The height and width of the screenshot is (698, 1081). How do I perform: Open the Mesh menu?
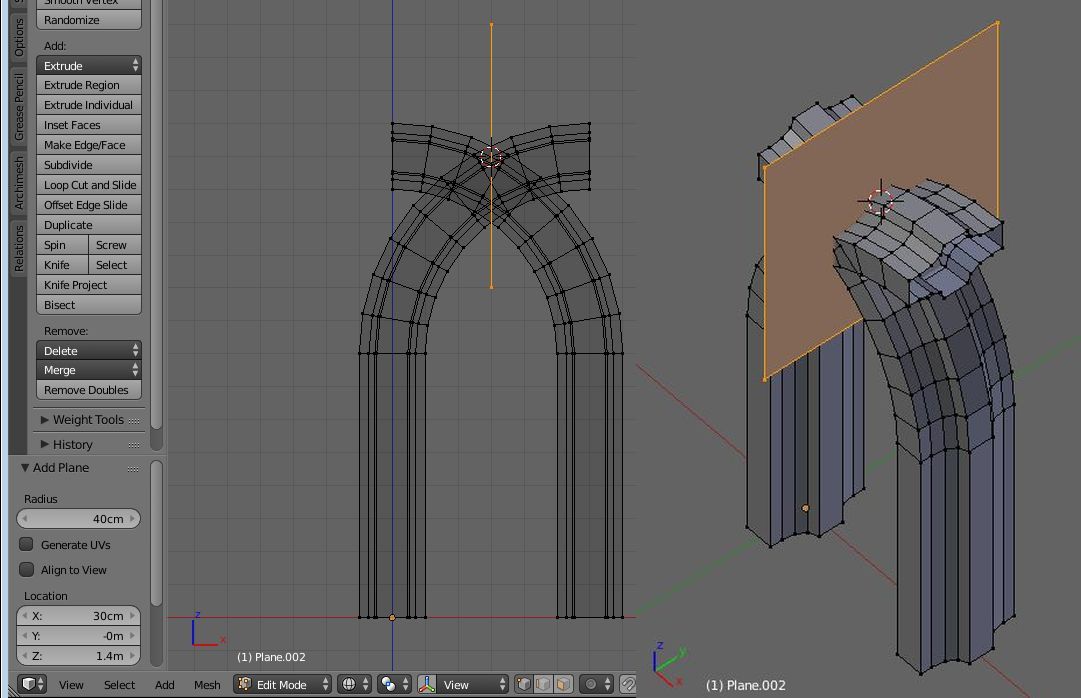pyautogui.click(x=207, y=684)
